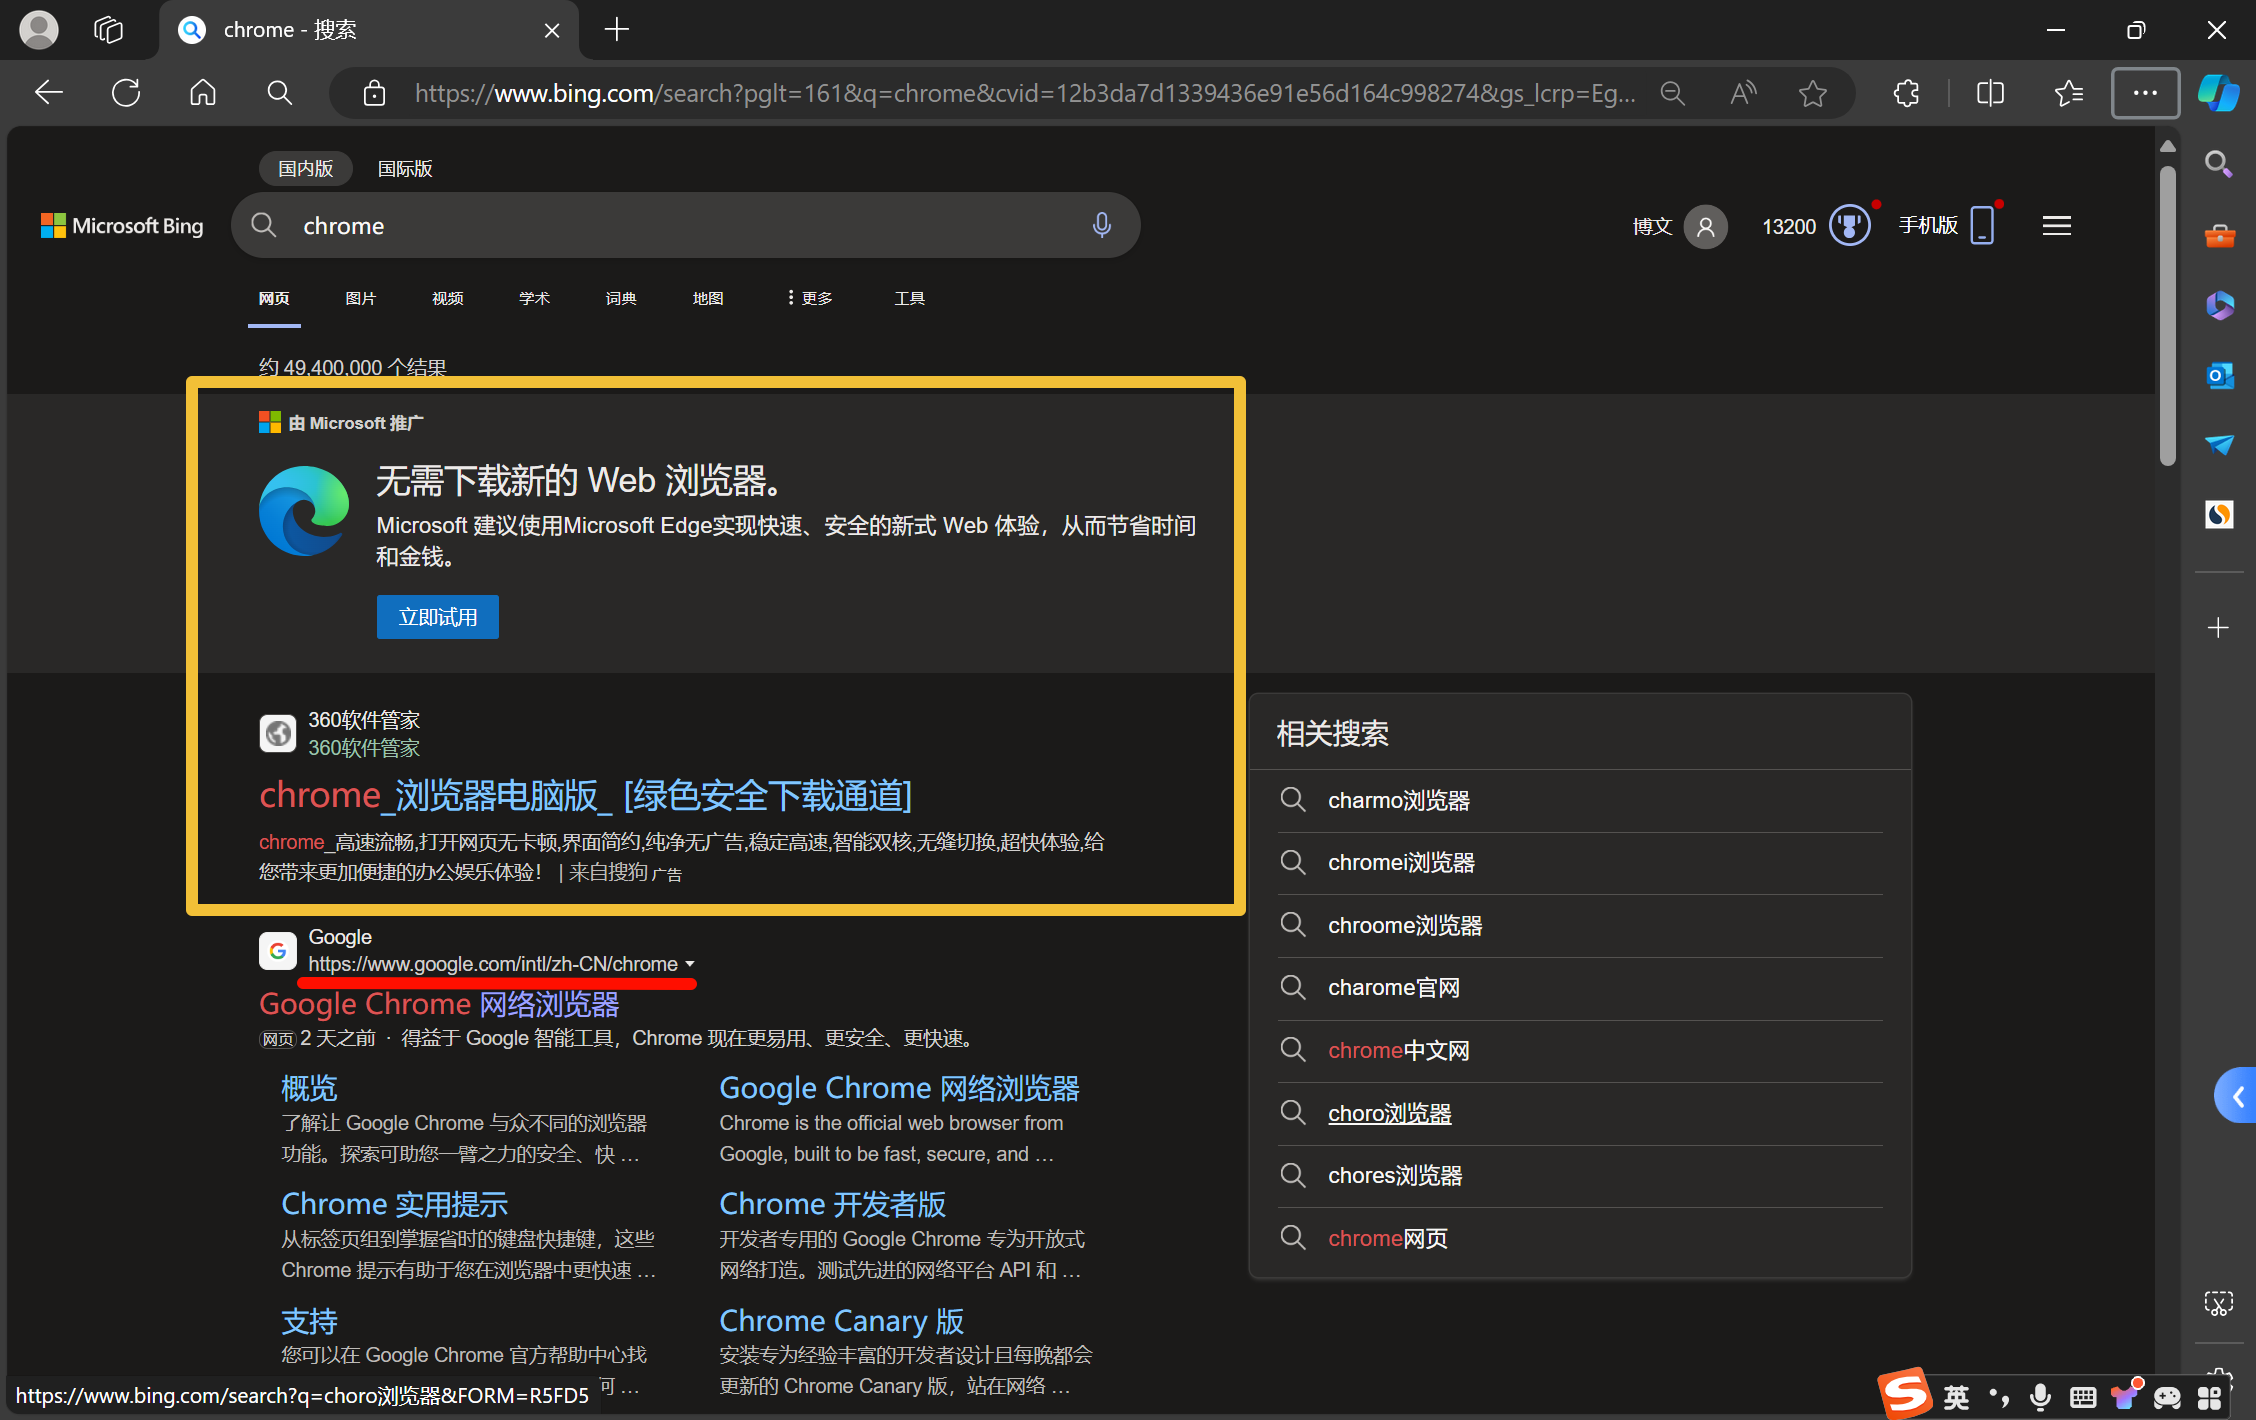Add this page to favorites star
The image size is (2256, 1420).
(1812, 93)
